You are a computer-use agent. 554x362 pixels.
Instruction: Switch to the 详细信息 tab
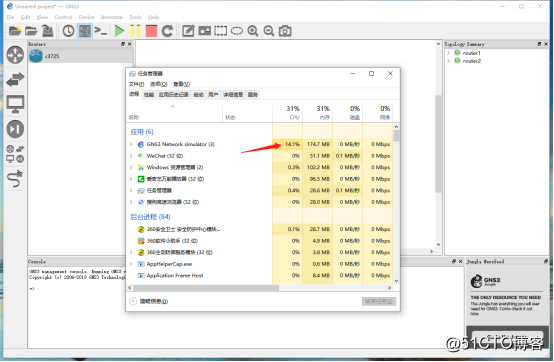point(233,94)
